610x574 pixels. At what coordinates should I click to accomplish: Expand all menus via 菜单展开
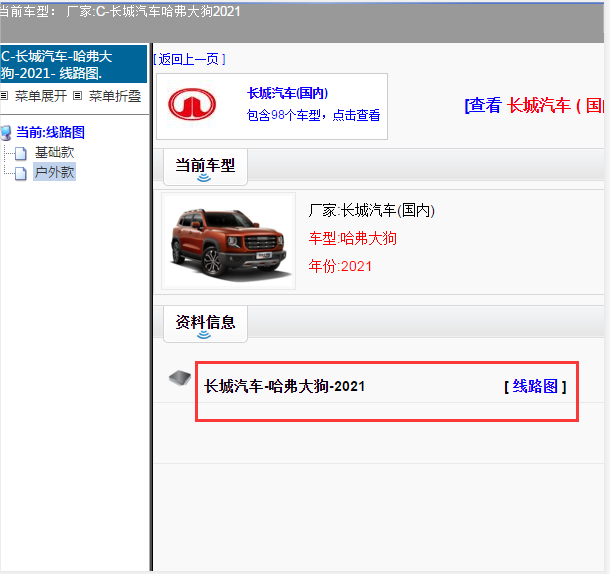[41, 96]
